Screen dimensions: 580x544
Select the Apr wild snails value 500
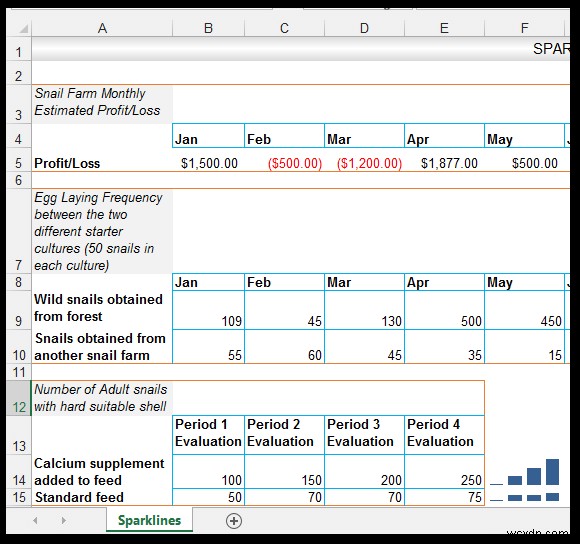pos(444,310)
